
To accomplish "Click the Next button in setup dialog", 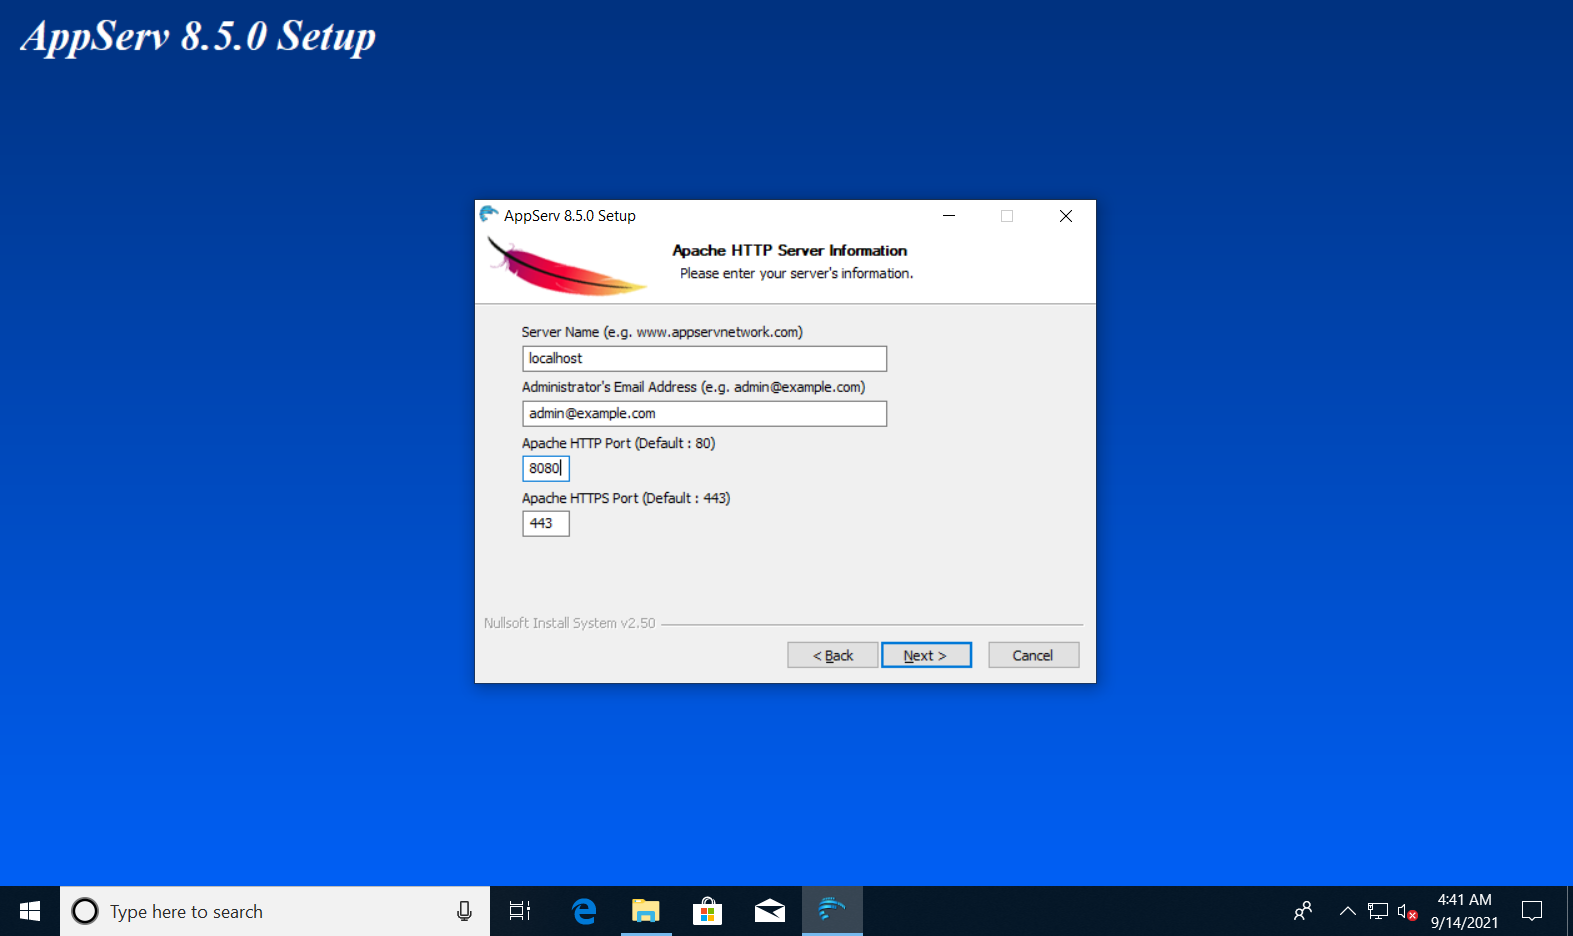I will (926, 655).
